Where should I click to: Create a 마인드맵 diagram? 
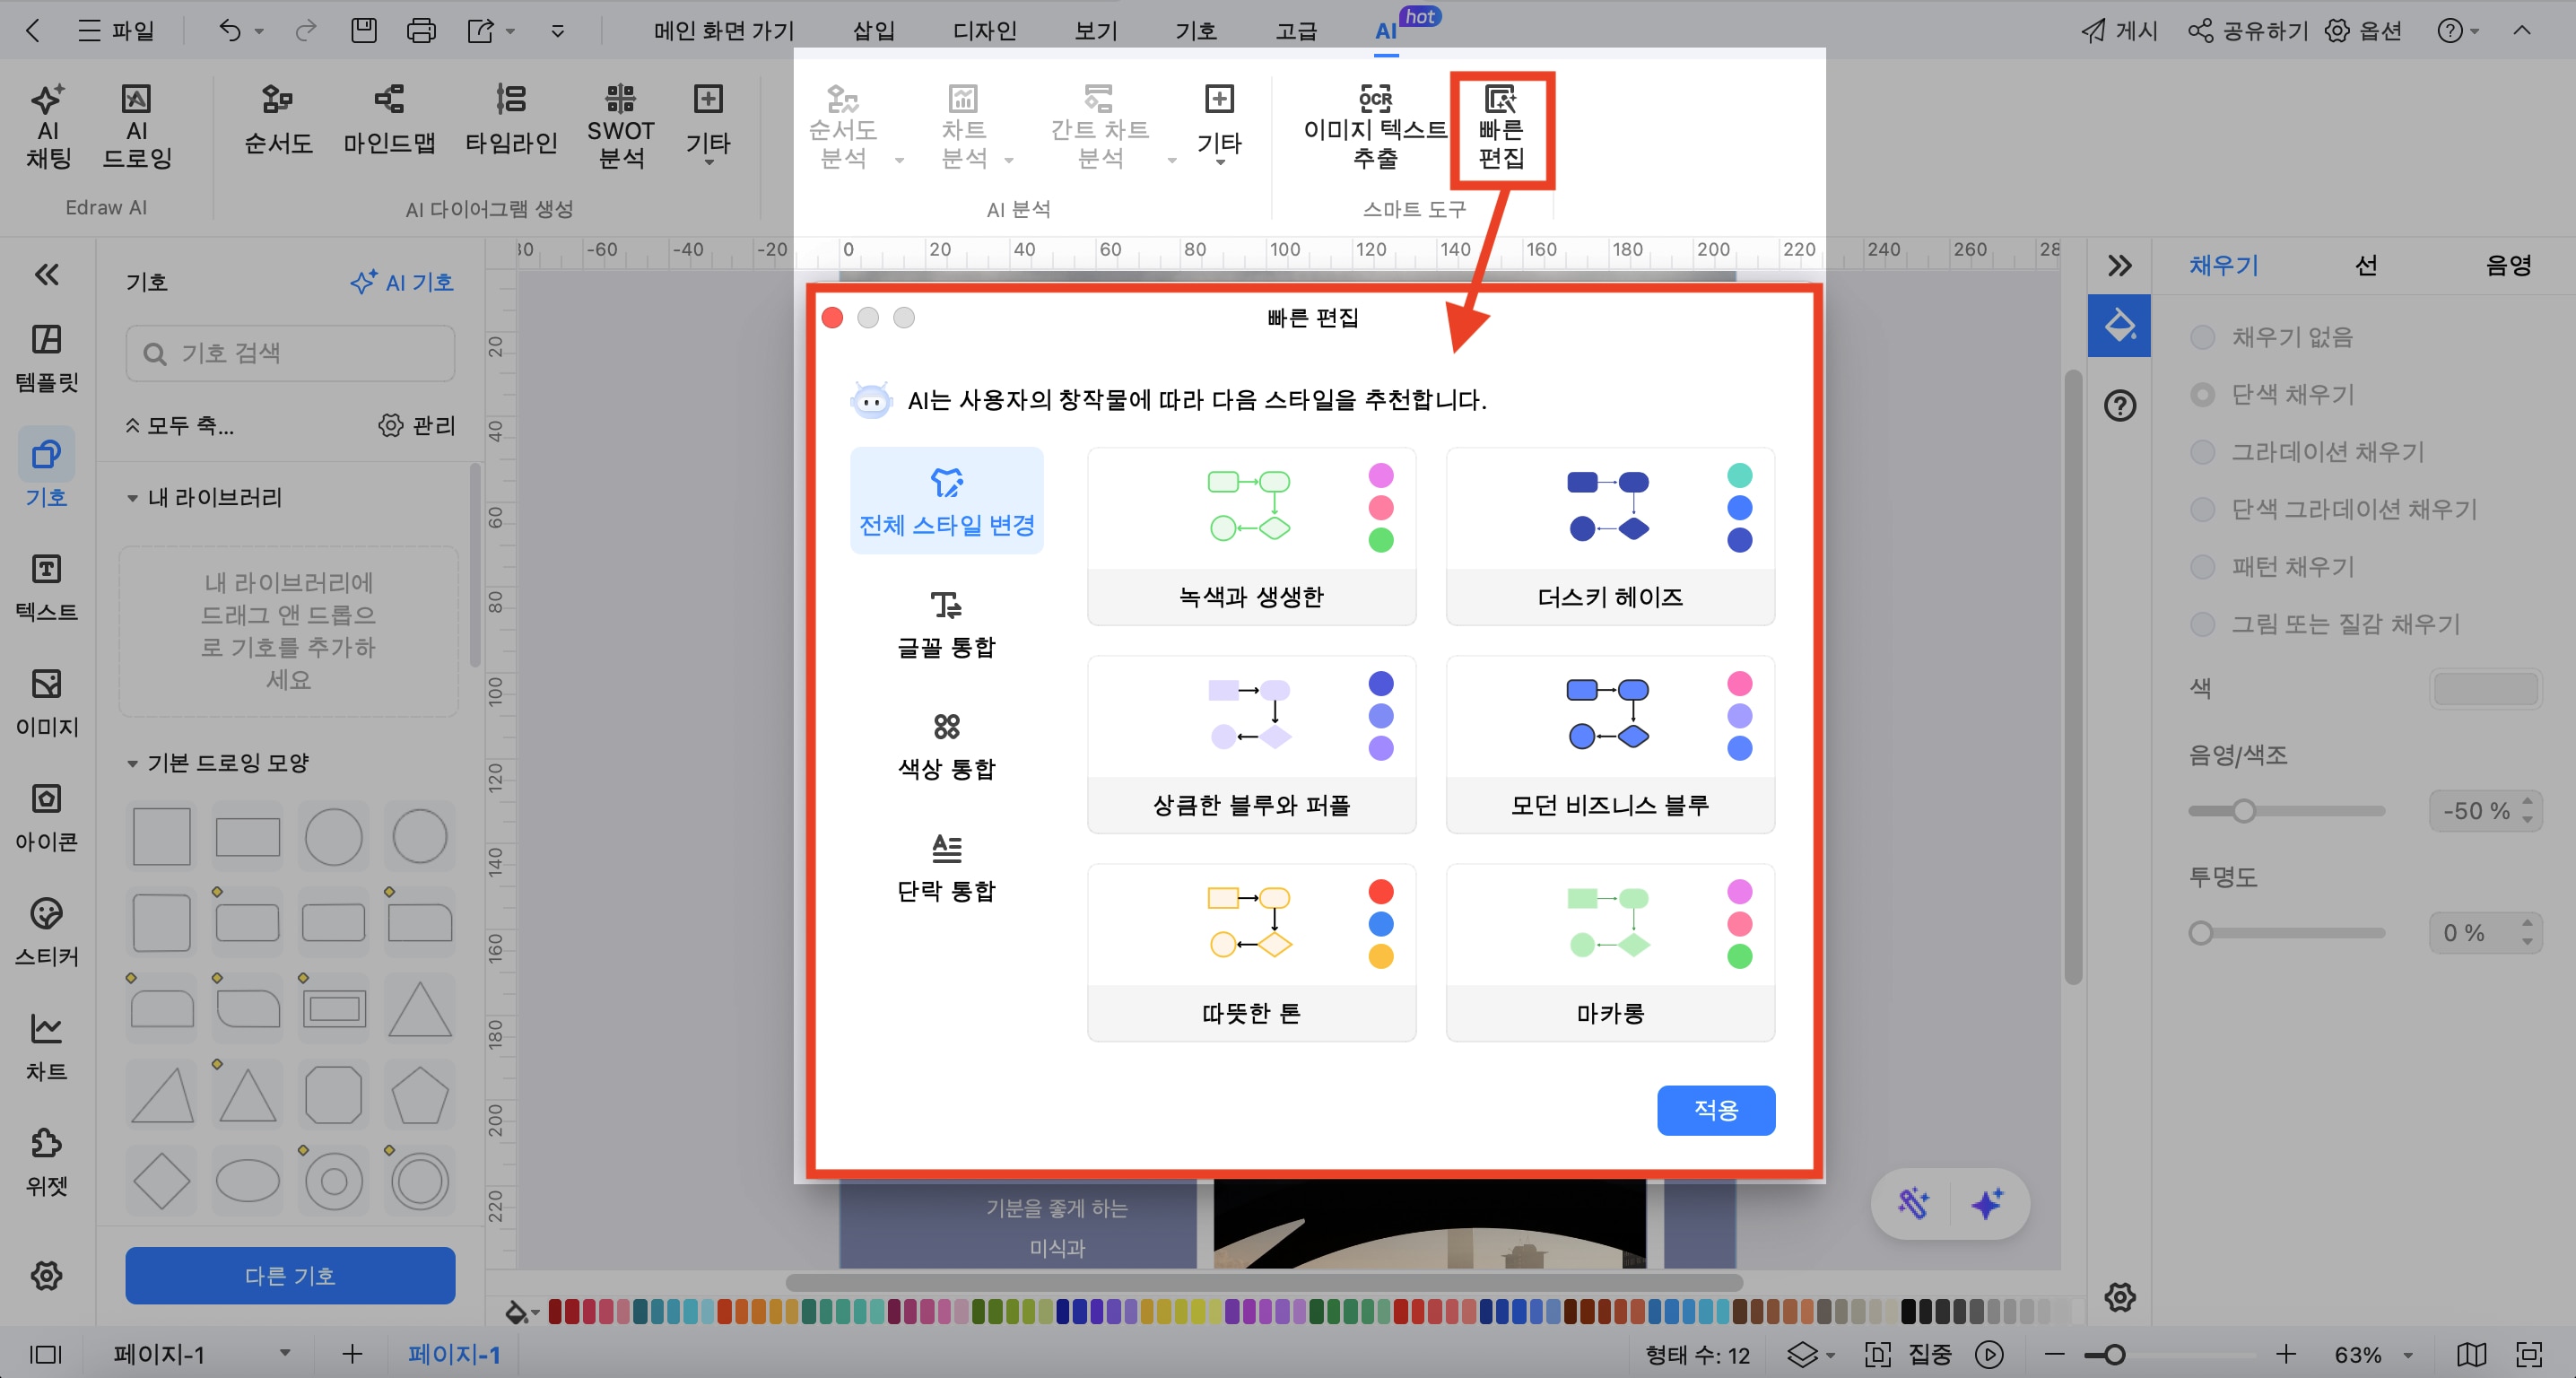(389, 125)
